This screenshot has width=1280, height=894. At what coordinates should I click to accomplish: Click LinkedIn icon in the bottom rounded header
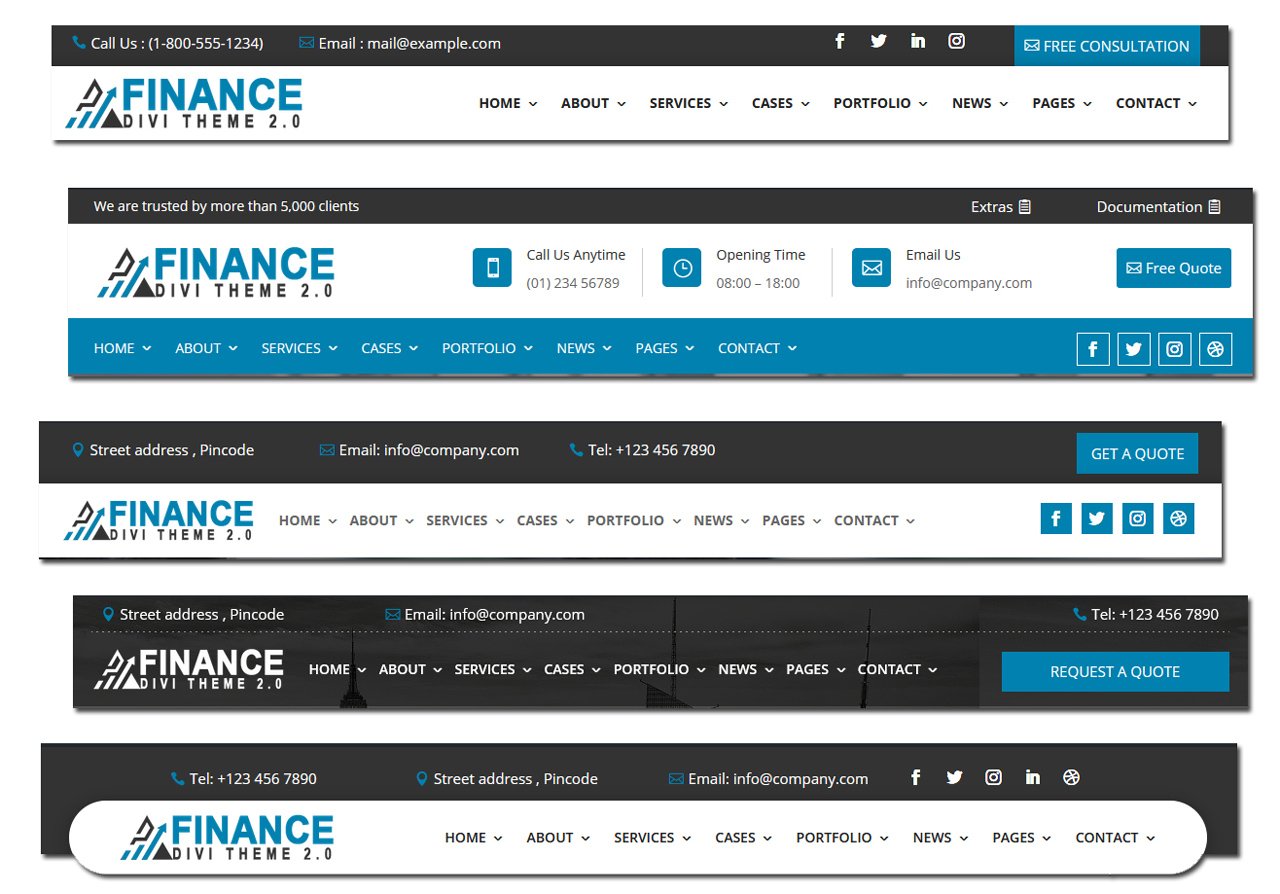click(1032, 777)
